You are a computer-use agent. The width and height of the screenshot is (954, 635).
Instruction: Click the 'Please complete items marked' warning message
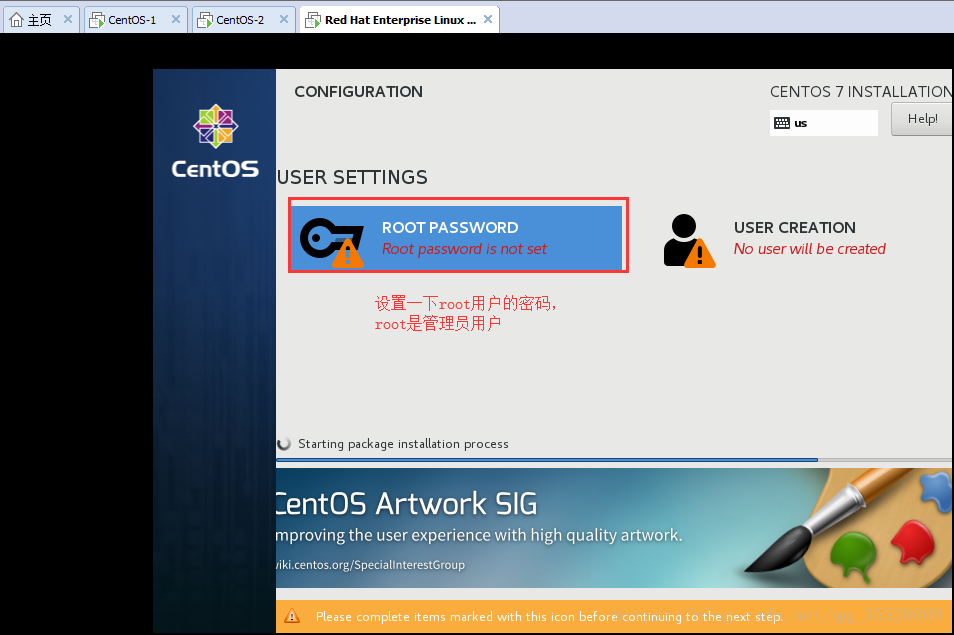(x=549, y=617)
